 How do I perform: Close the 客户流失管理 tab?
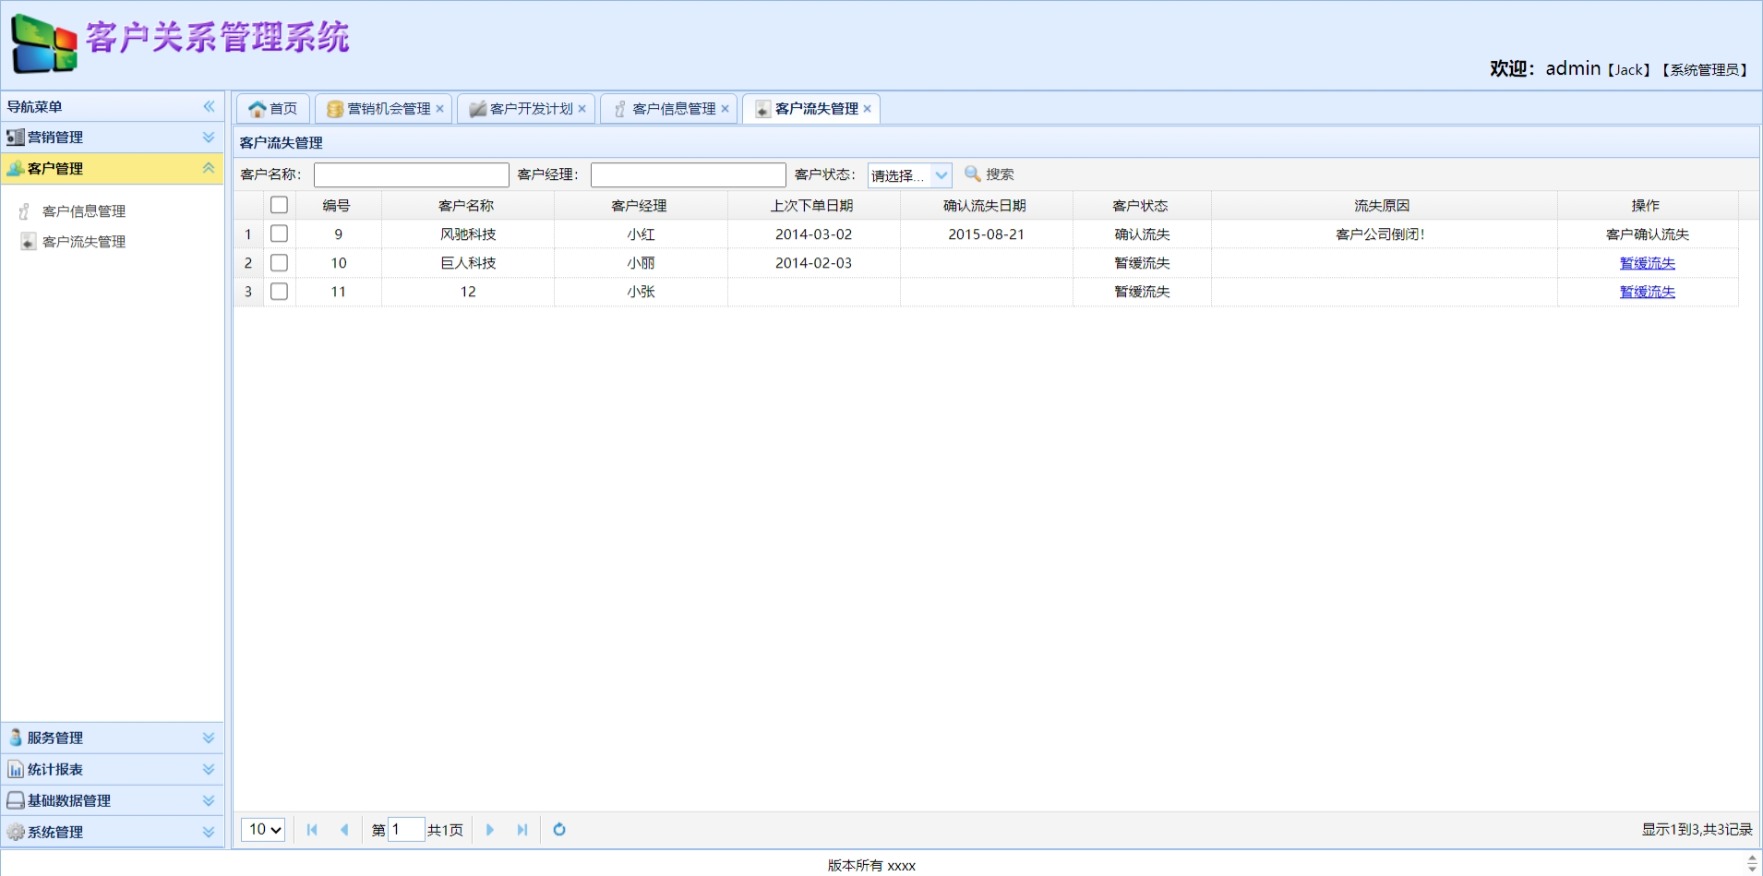[x=867, y=109]
